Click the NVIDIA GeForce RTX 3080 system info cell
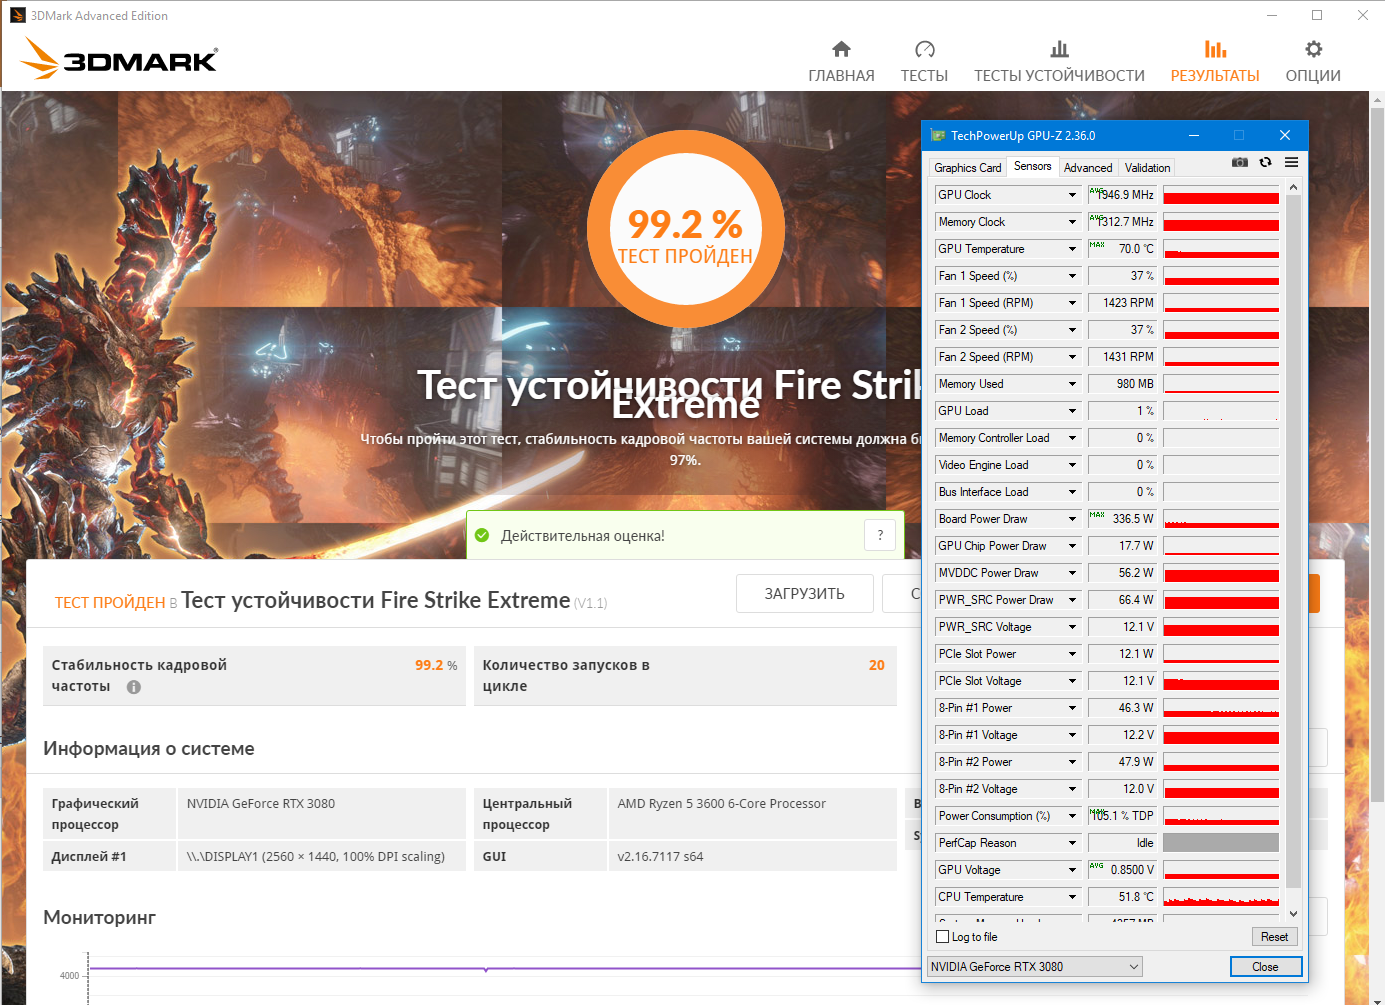 322,814
